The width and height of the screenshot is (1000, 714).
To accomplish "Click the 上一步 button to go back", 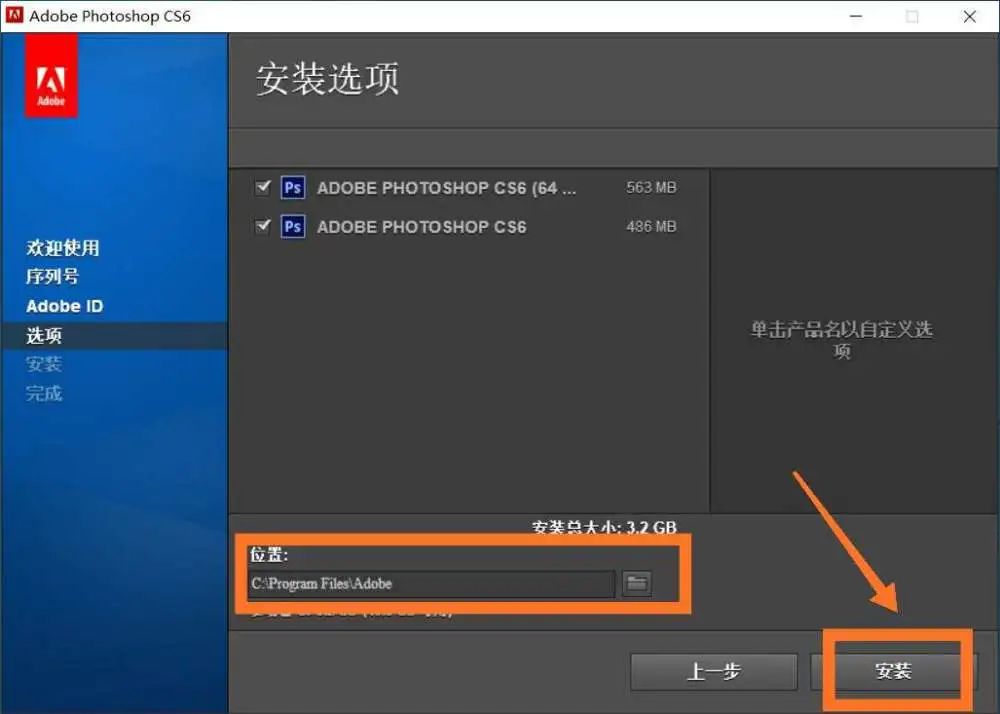I will [x=714, y=671].
